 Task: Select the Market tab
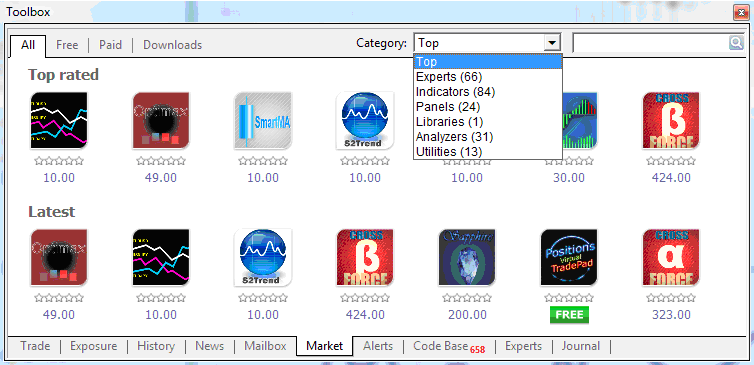(x=325, y=346)
